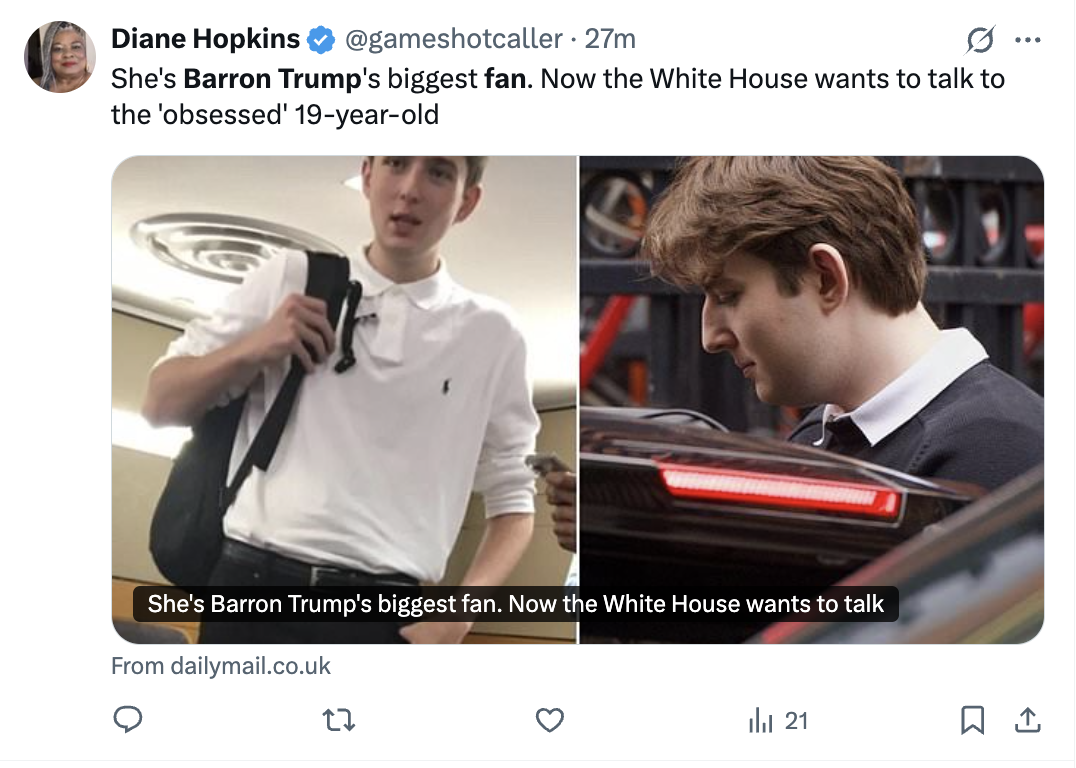The image size is (1076, 768).
Task: Click the card's headline caption overlay
Action: tap(516, 604)
